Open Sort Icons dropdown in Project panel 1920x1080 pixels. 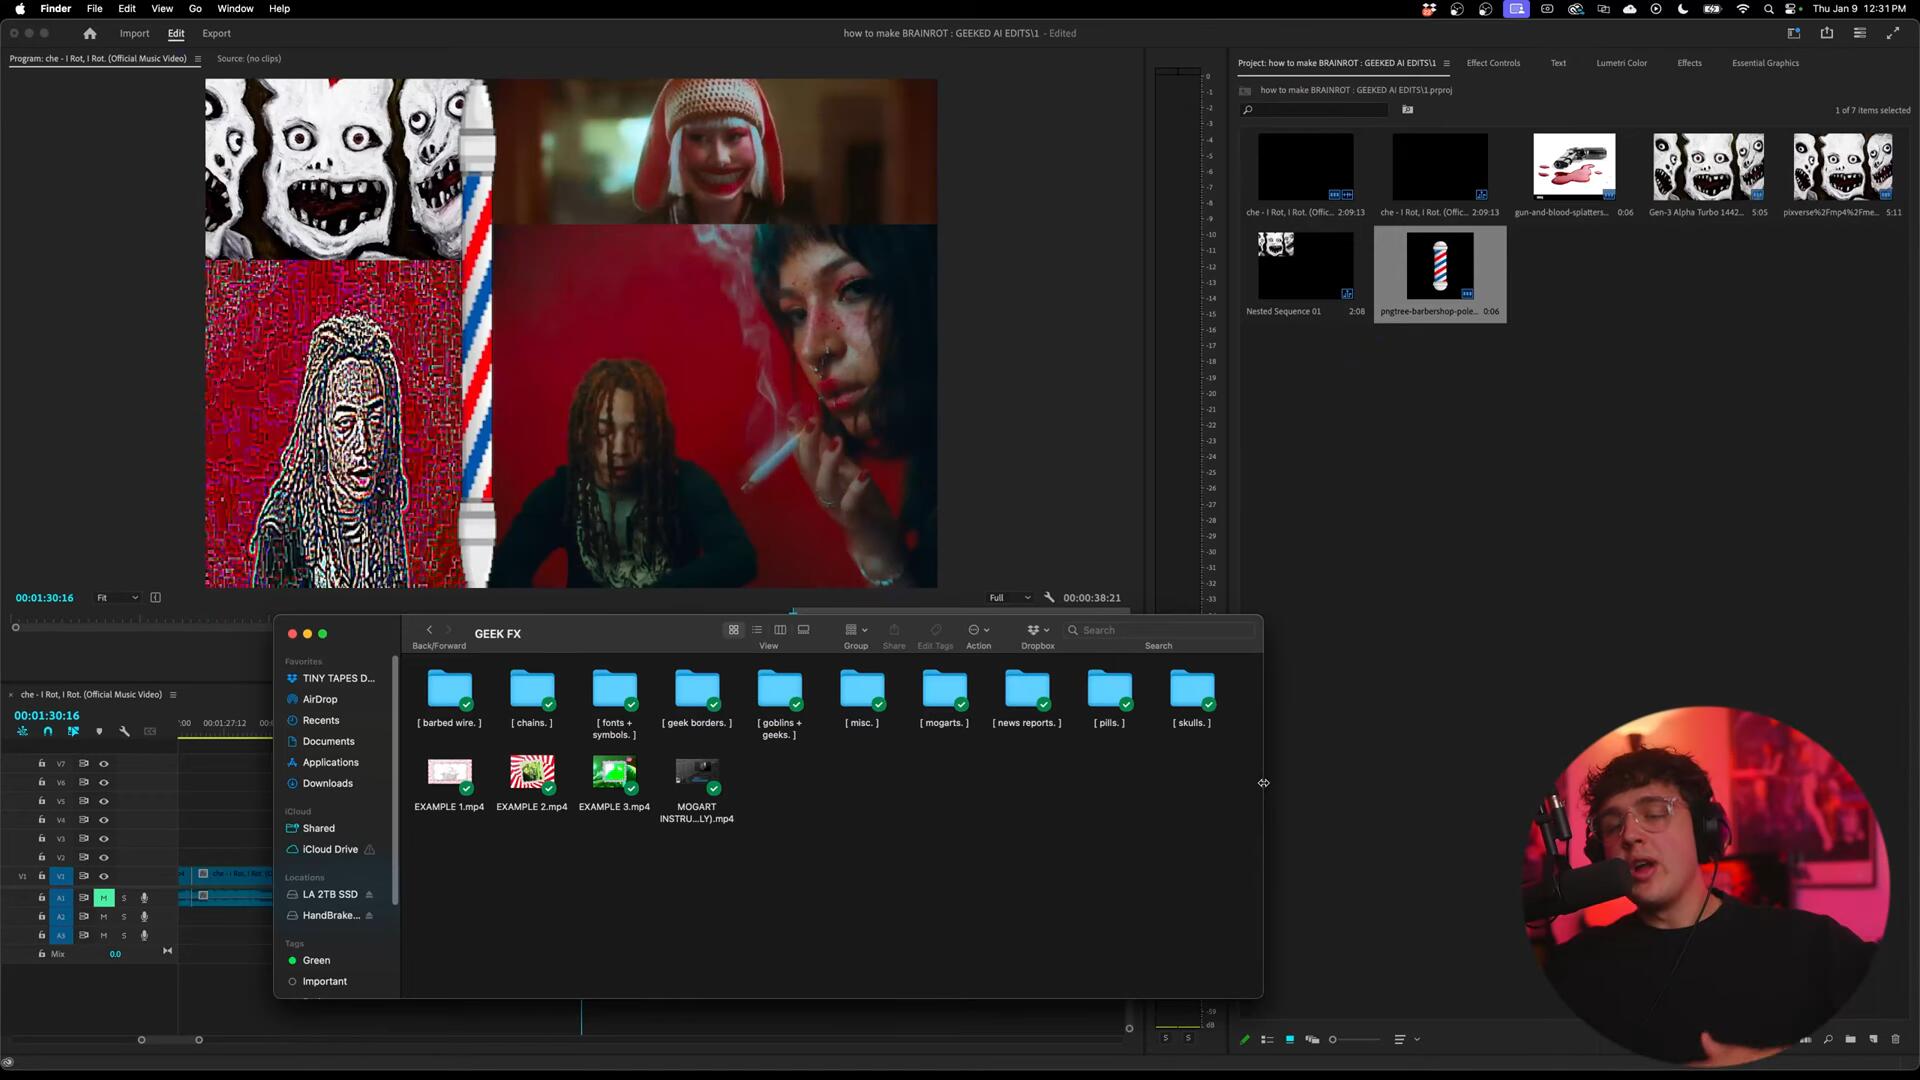pyautogui.click(x=1405, y=1039)
